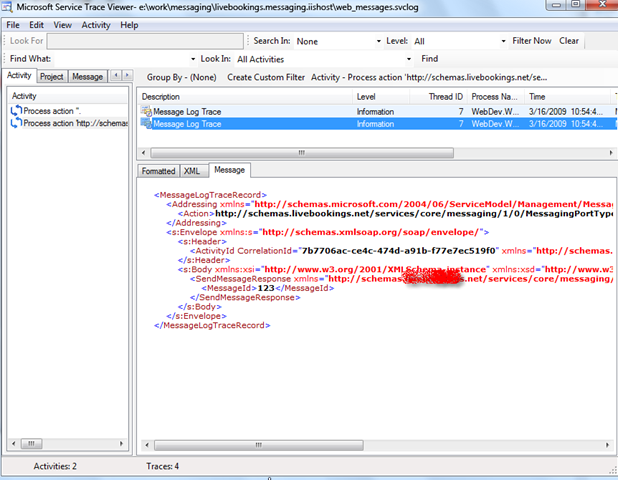Open the Search In dropdown
618x480 pixels.
coord(376,41)
